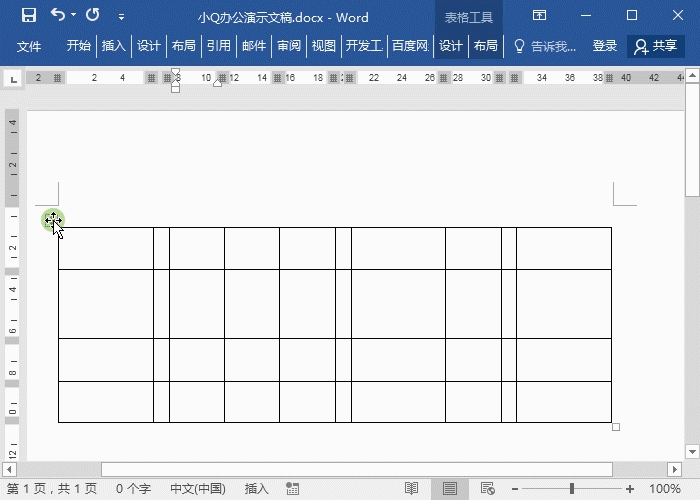700x500 pixels.
Task: Click the vertical scrollbar up arrow
Action: pyautogui.click(x=692, y=75)
